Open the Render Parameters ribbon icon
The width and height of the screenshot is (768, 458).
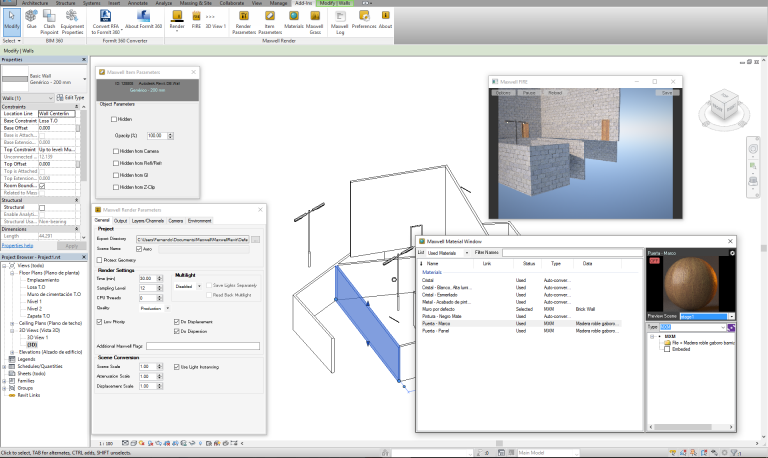click(244, 22)
